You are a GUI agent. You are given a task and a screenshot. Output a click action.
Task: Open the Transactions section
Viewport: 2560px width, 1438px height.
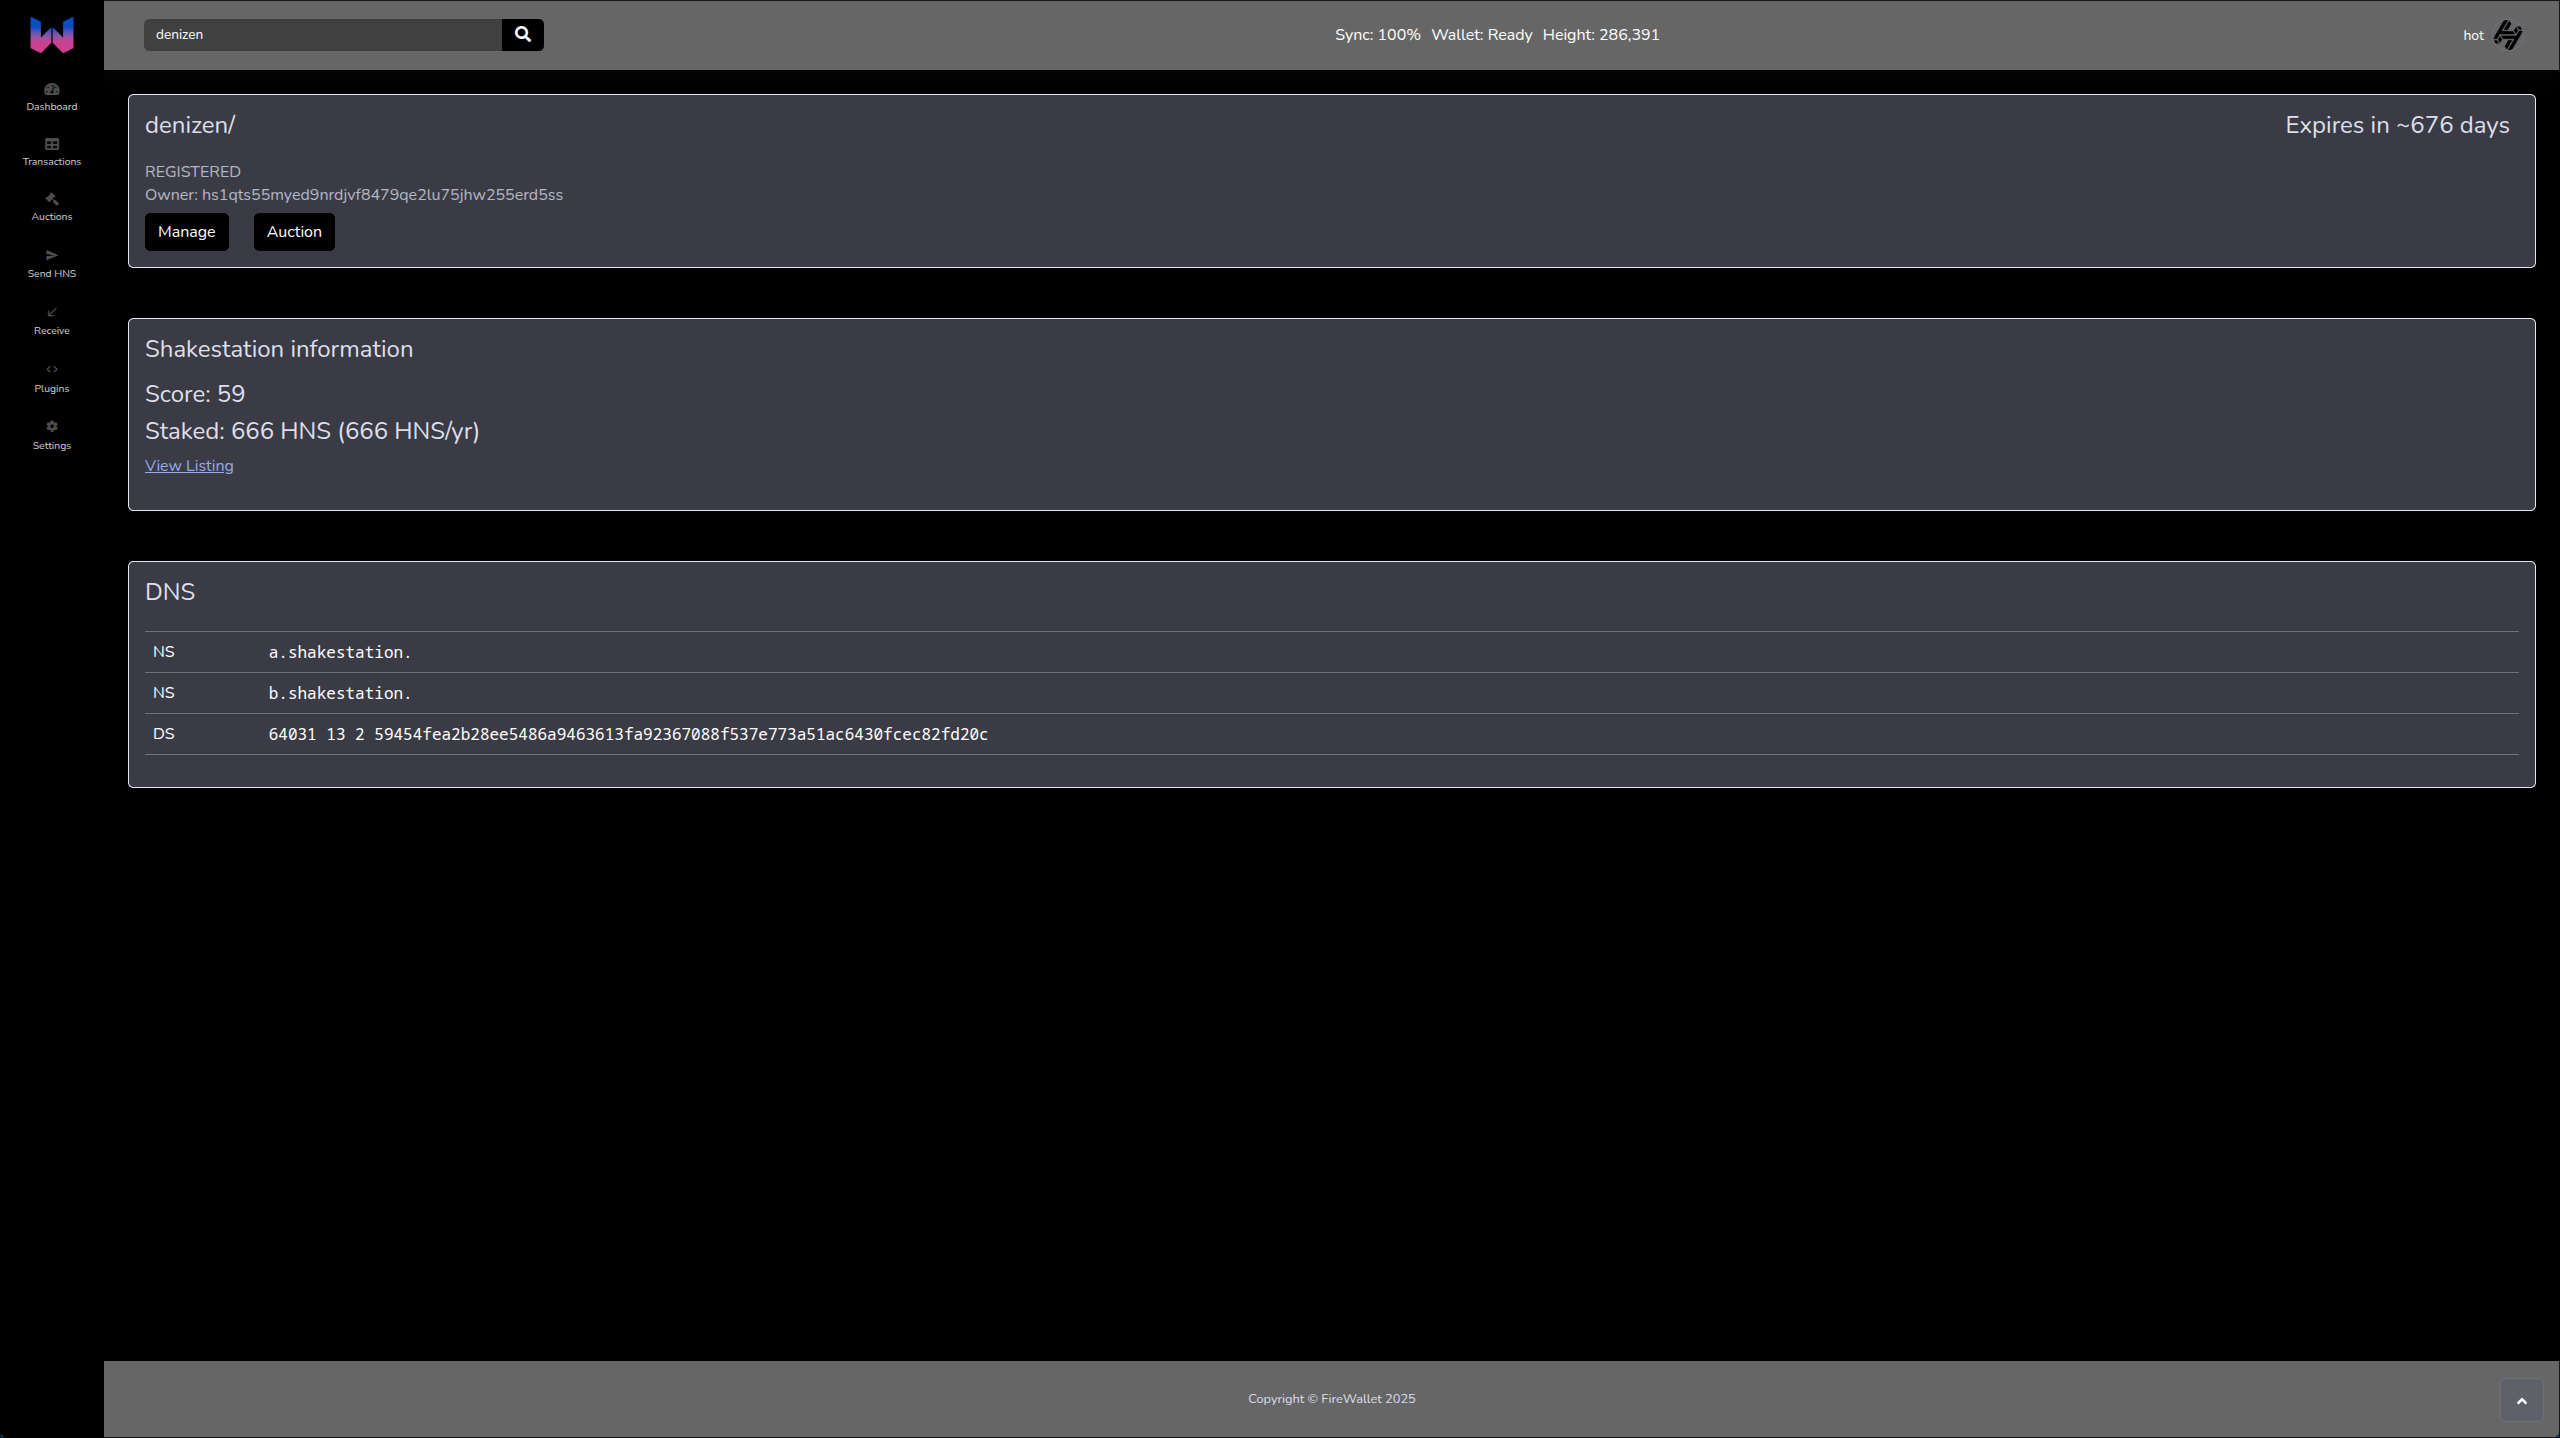coord(52,152)
